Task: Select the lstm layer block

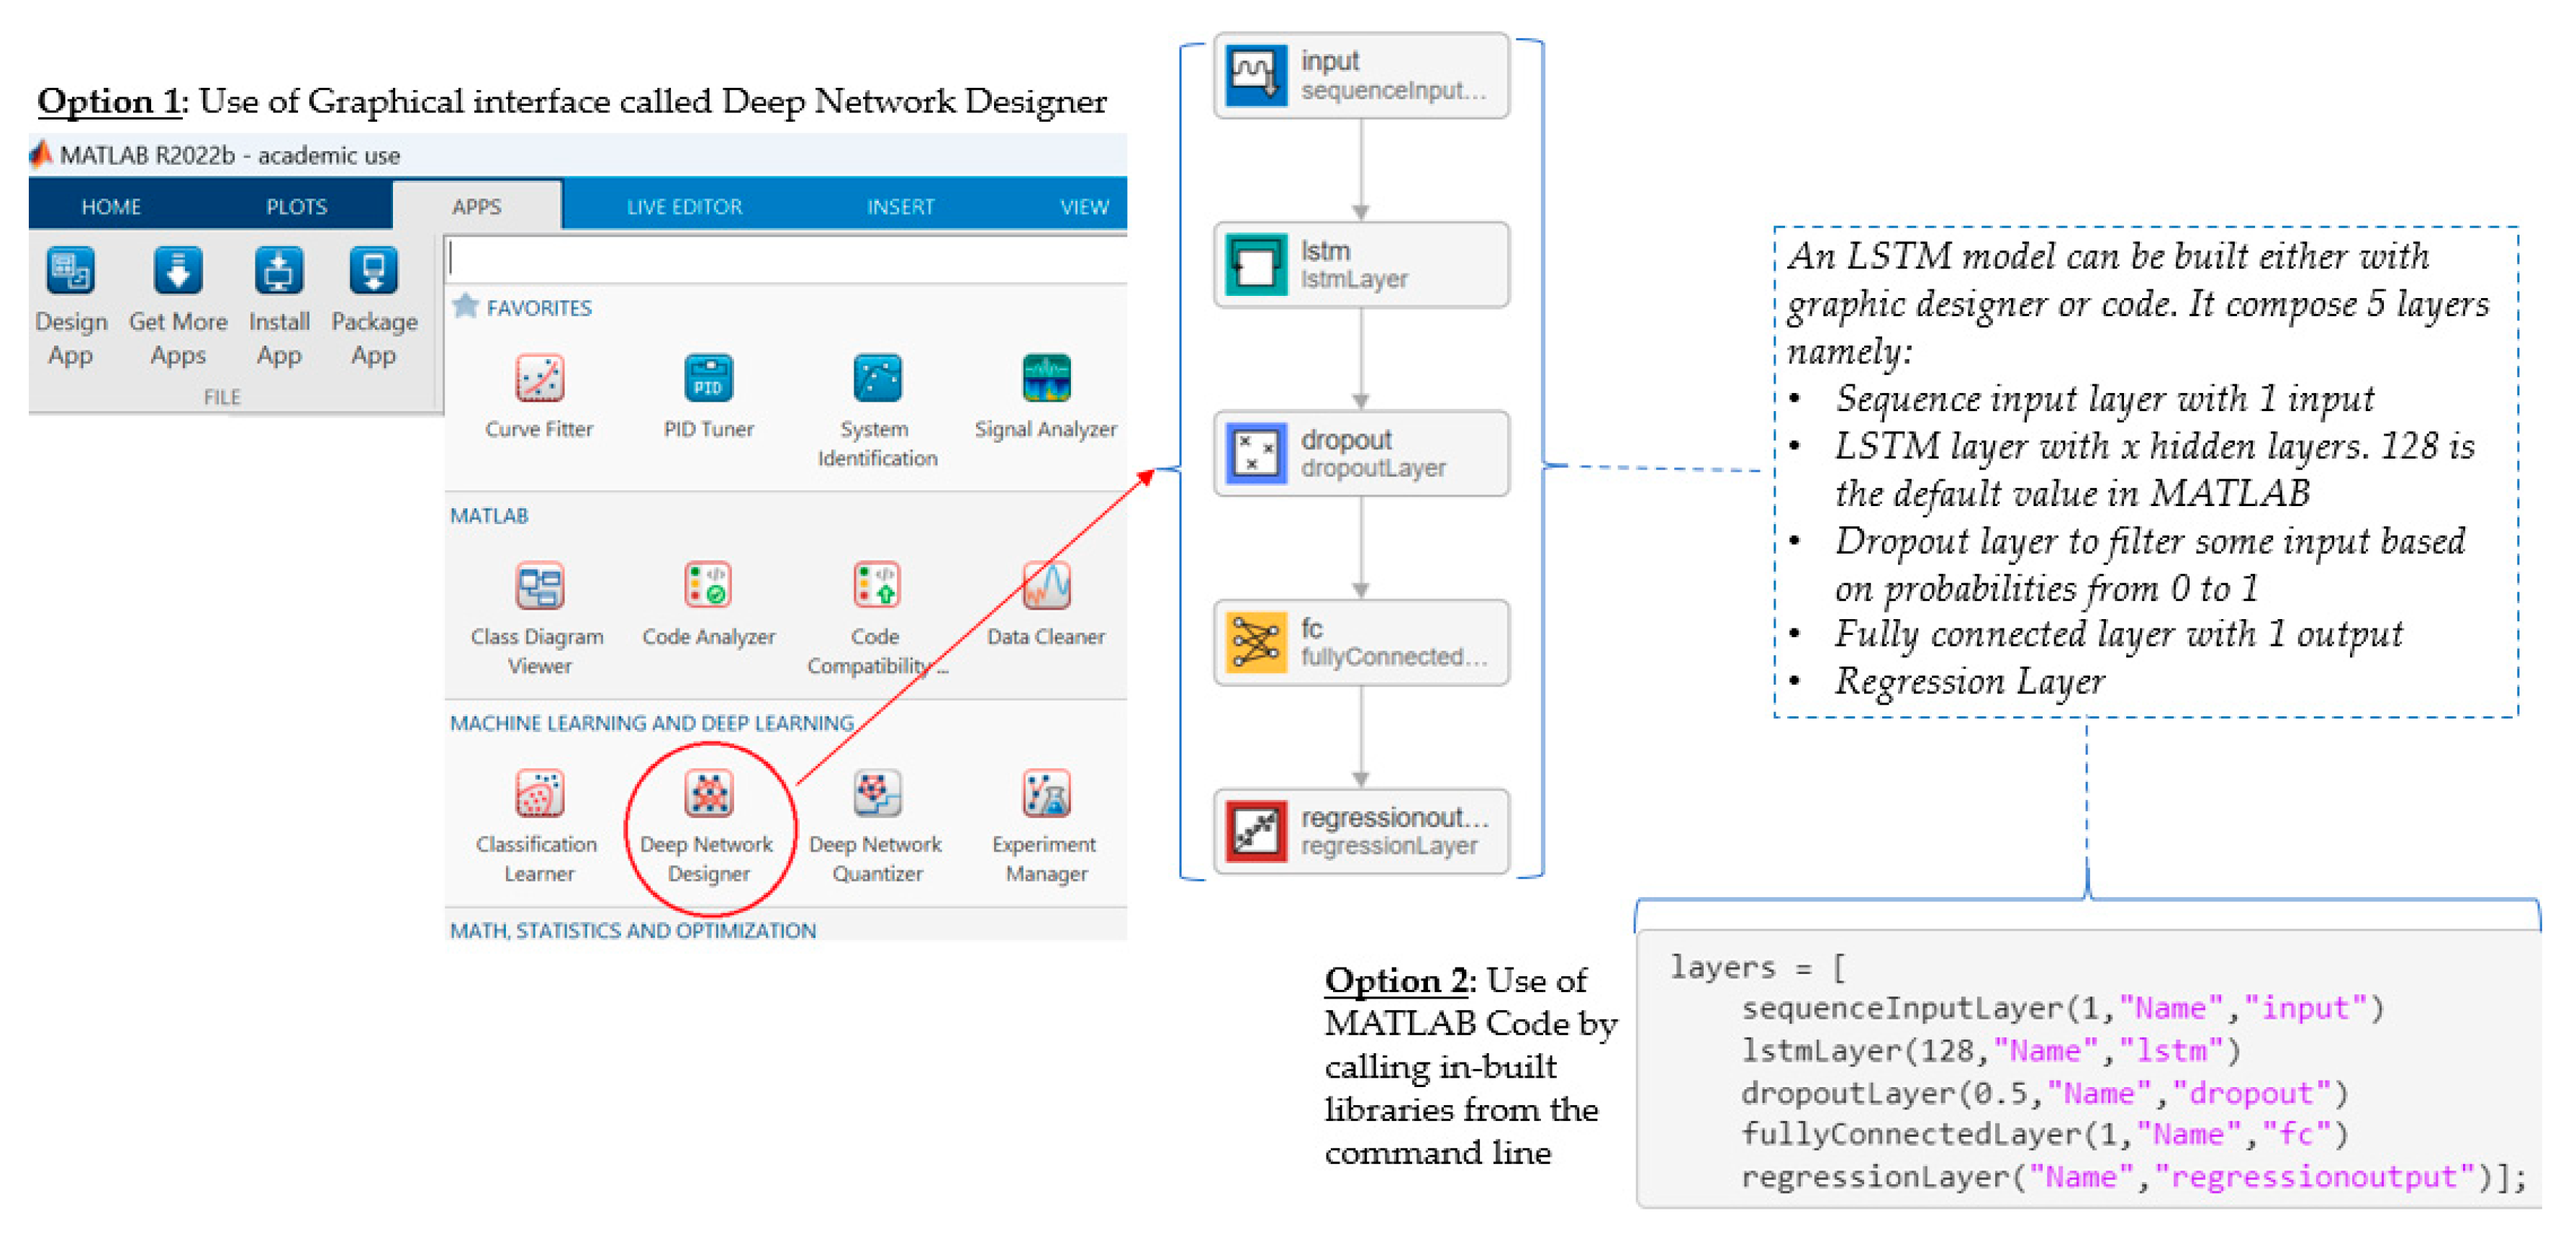Action: pyautogui.click(x=1360, y=265)
